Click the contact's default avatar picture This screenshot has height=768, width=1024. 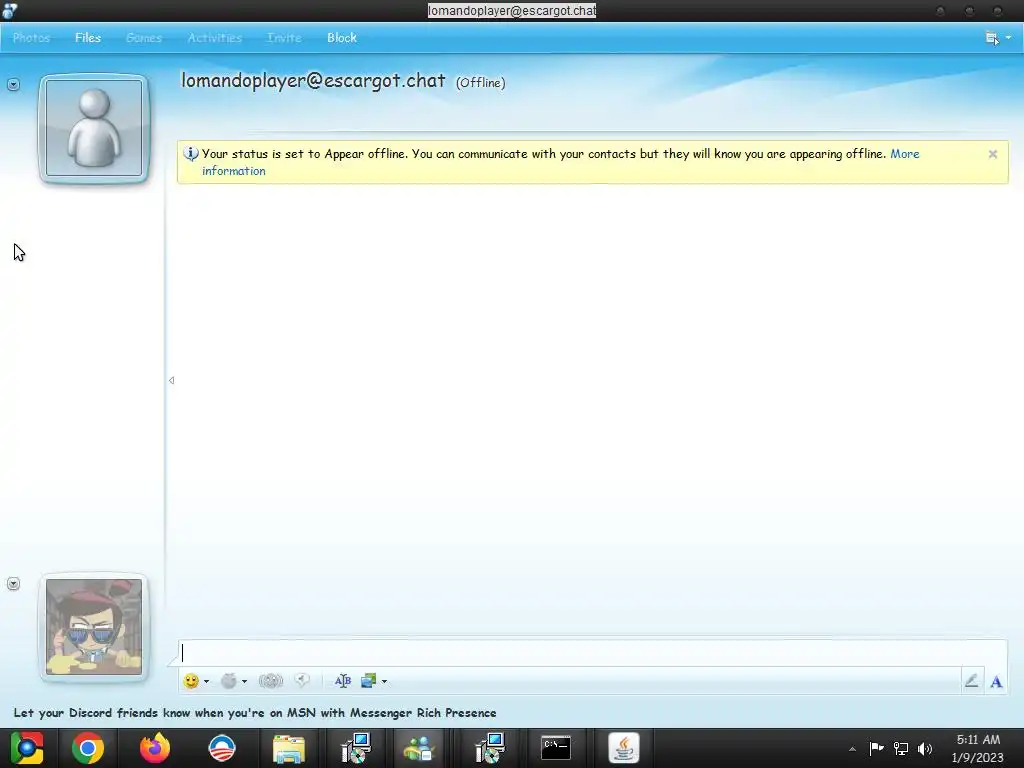(x=94, y=128)
